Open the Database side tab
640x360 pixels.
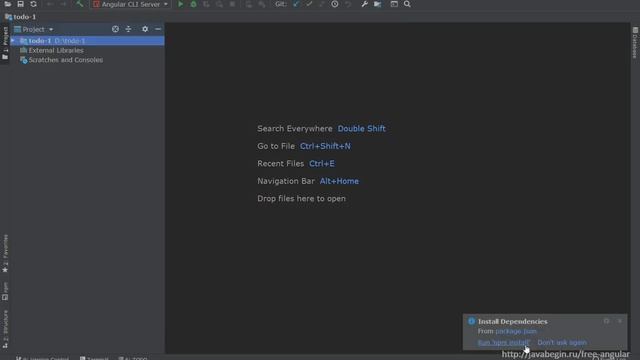(635, 43)
